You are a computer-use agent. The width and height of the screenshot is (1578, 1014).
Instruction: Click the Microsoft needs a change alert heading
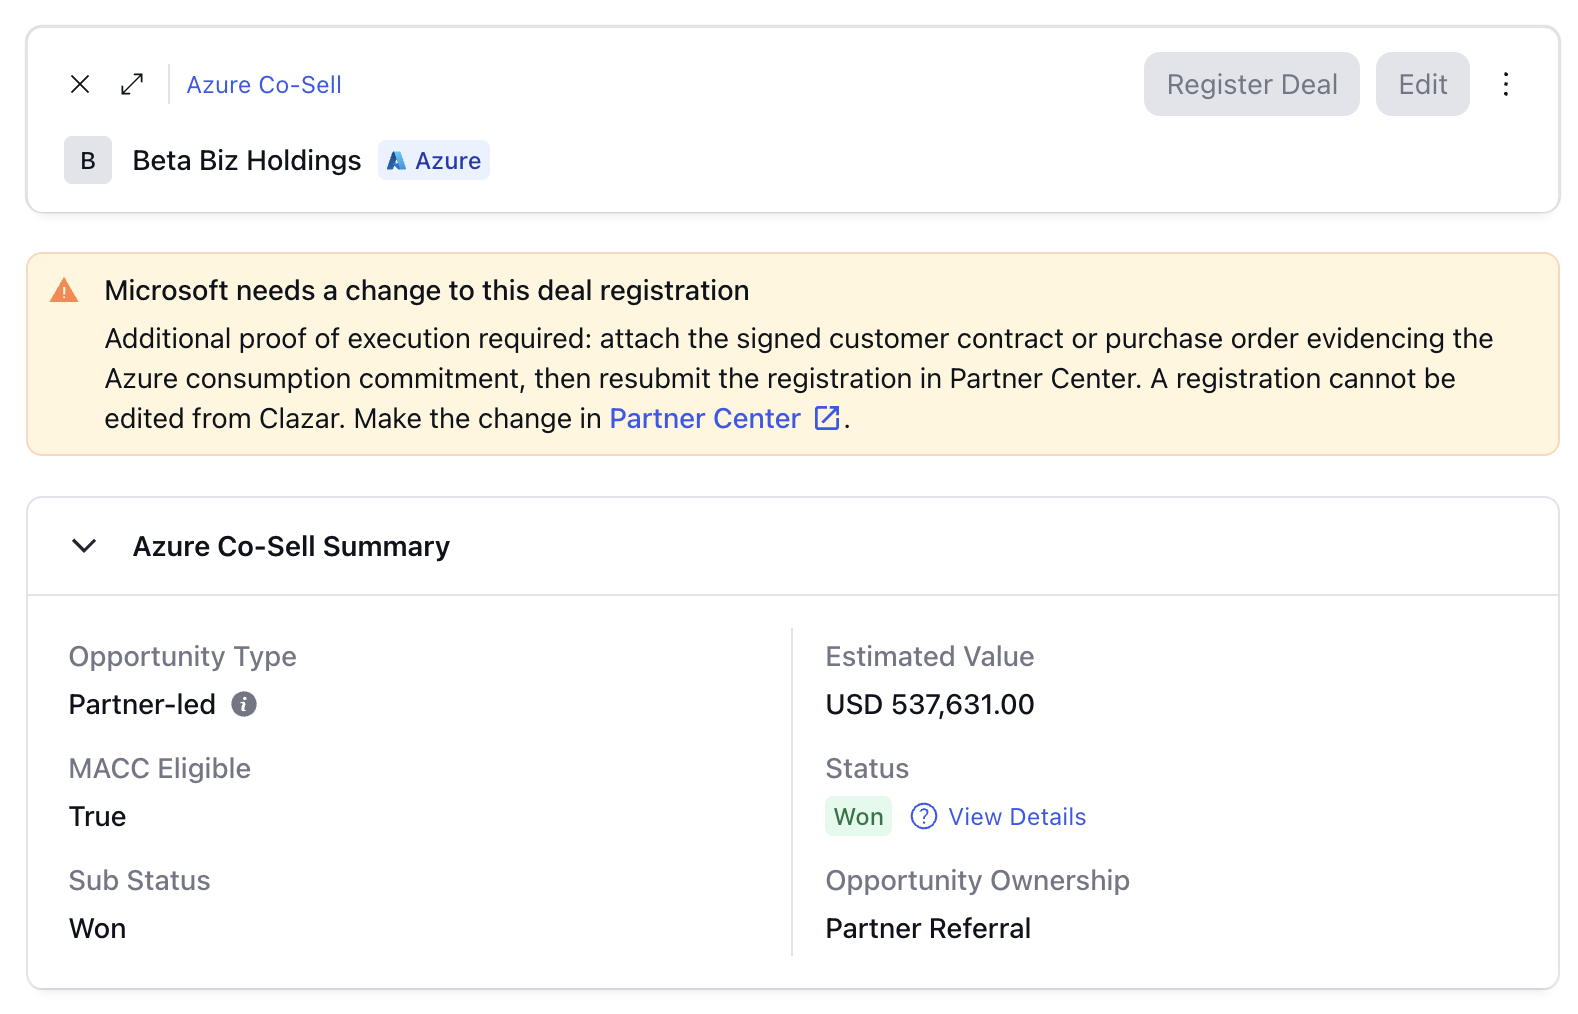427,290
